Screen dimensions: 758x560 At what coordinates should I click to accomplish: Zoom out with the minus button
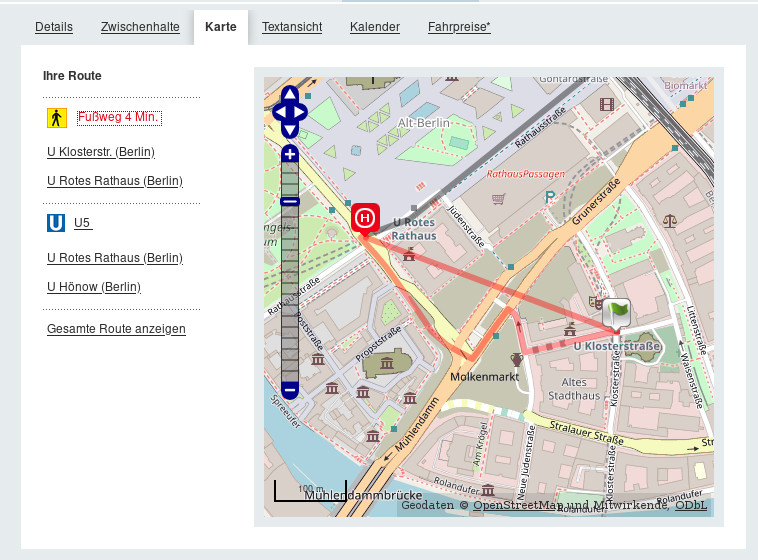click(290, 390)
